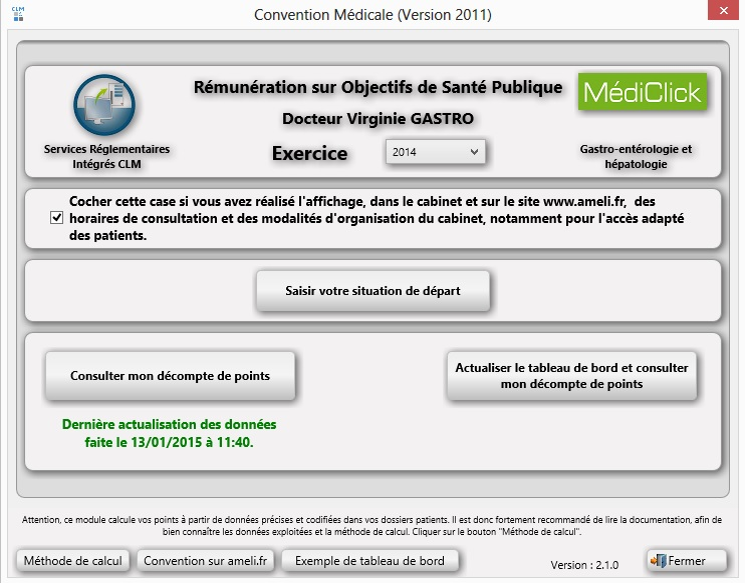This screenshot has height=583, width=745.
Task: Click Actualiser le tableau de bord button
Action: [572, 376]
